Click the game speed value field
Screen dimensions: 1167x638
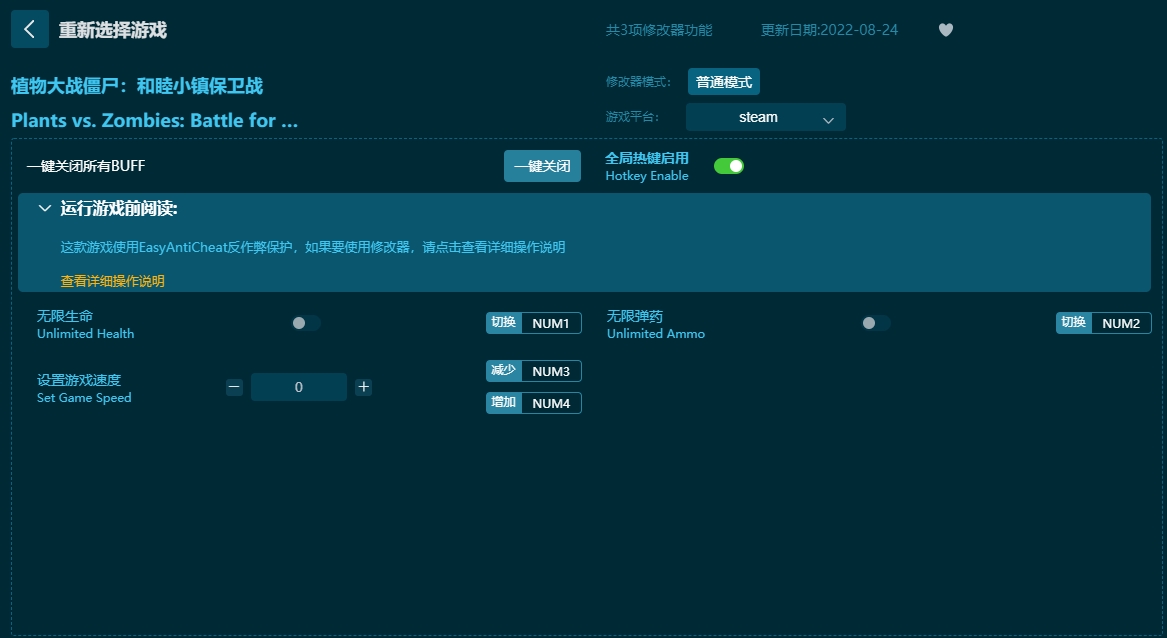pos(298,387)
